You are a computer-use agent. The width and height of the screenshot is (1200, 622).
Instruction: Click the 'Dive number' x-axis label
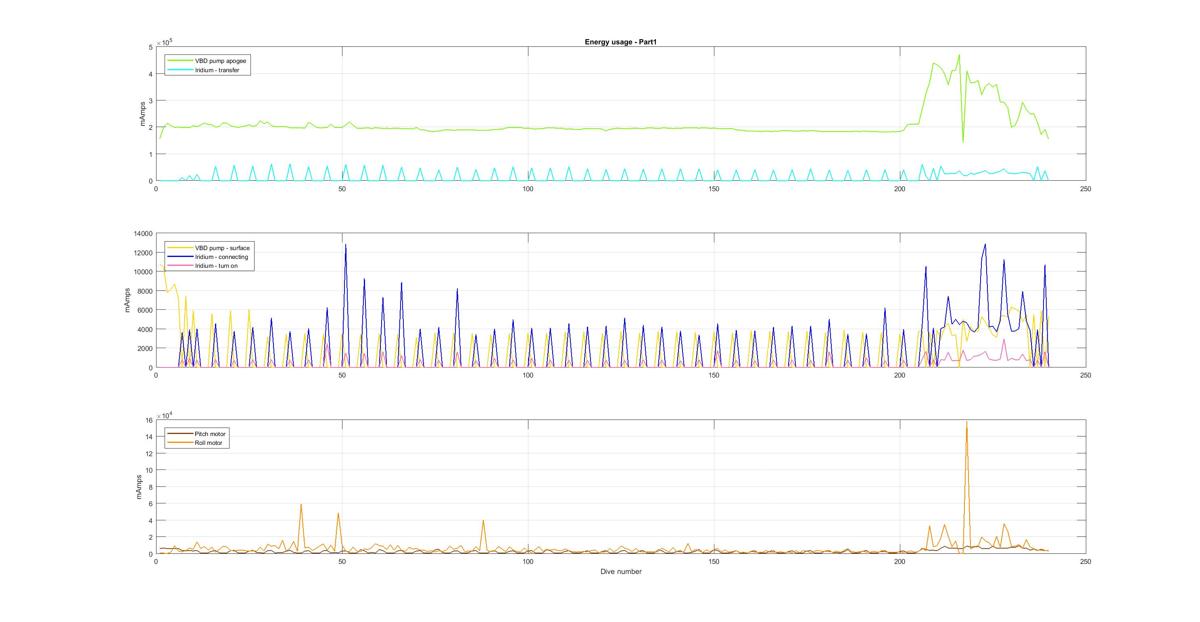click(621, 572)
